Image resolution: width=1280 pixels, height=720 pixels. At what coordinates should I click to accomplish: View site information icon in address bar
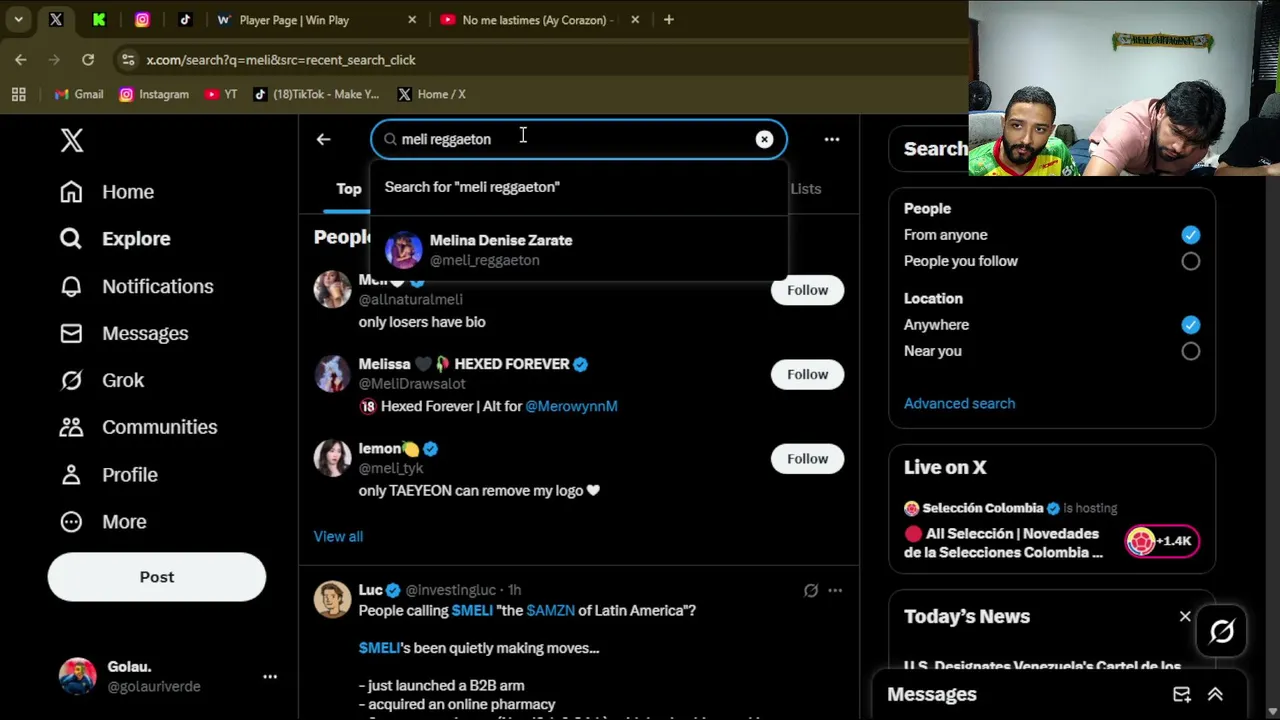128,60
